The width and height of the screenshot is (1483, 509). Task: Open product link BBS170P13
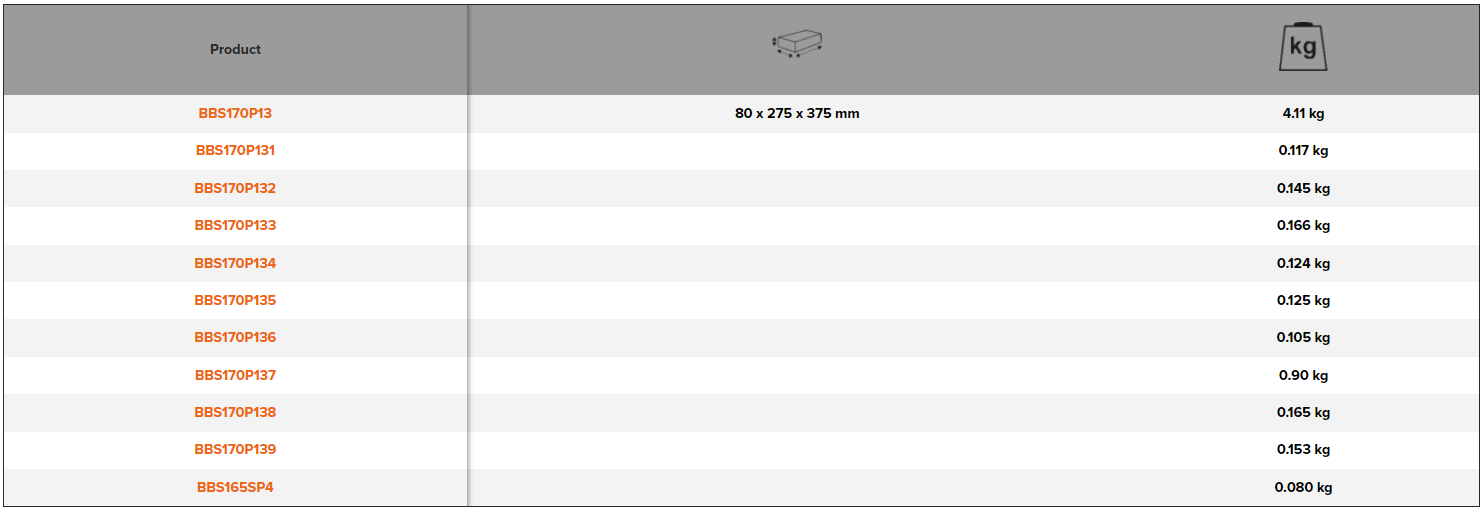(235, 113)
